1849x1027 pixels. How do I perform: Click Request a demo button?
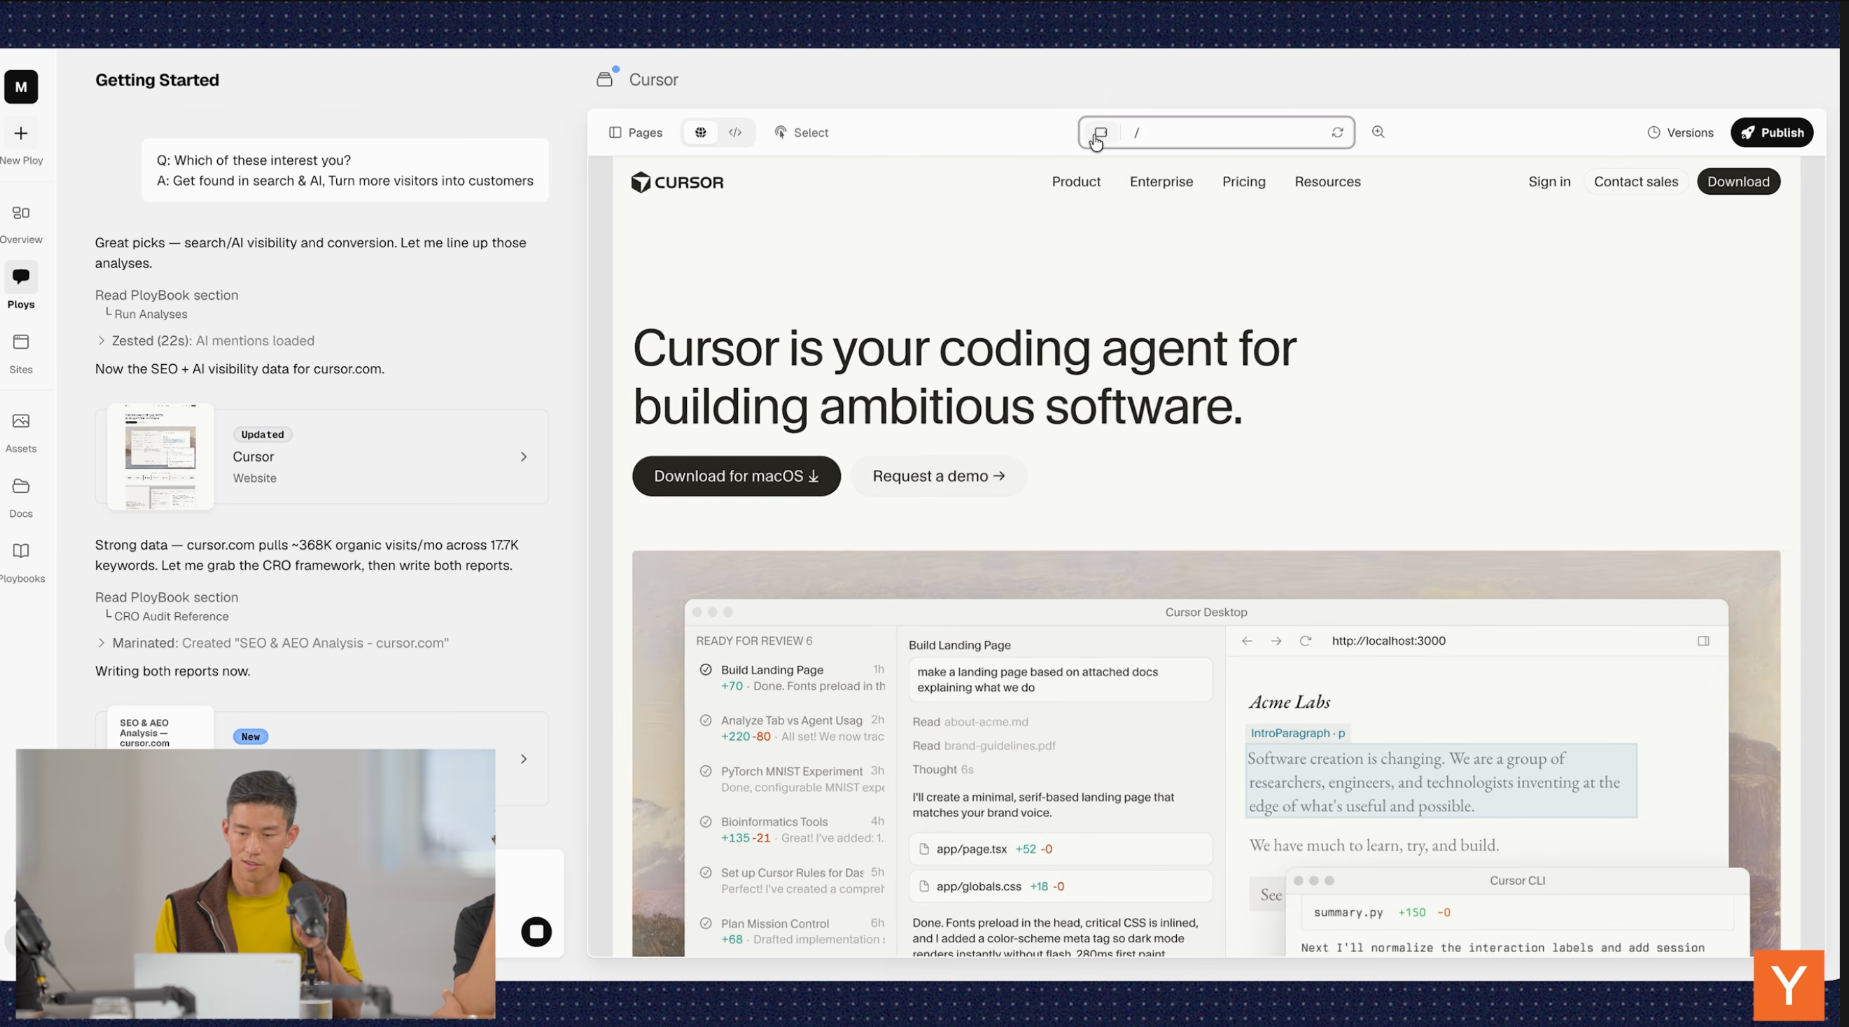tap(938, 476)
